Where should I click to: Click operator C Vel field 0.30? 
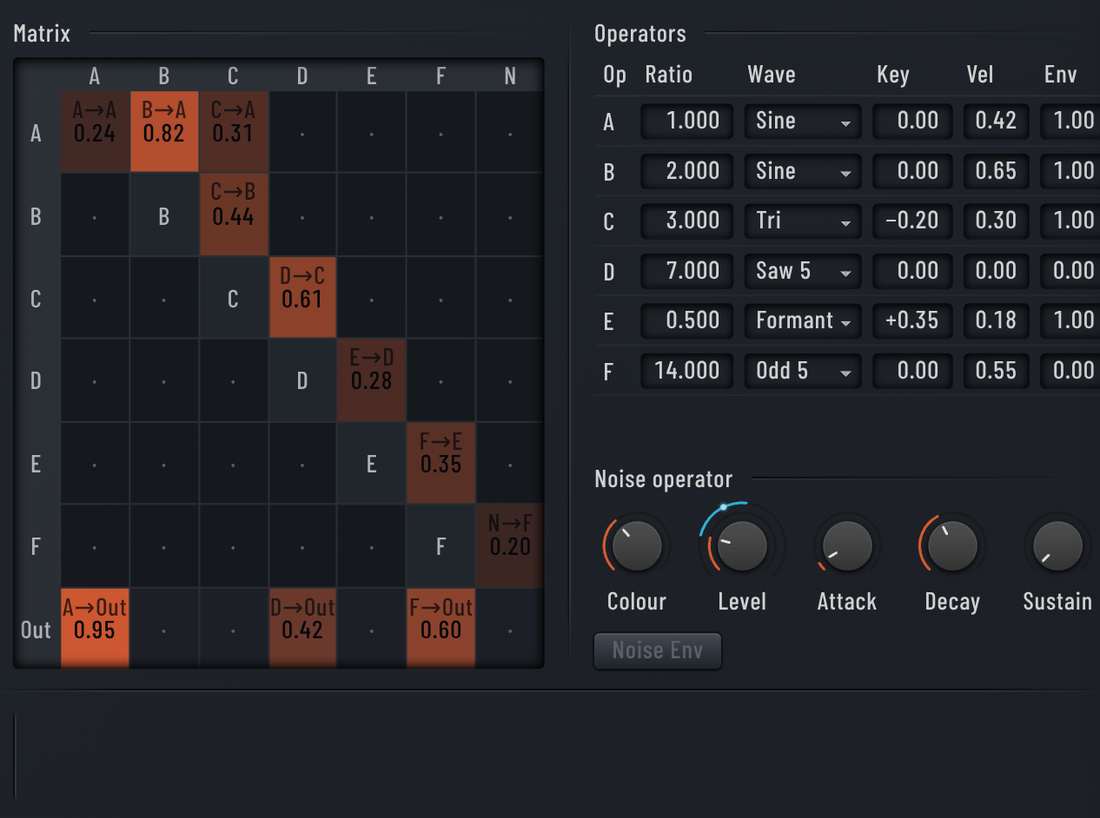(x=996, y=221)
